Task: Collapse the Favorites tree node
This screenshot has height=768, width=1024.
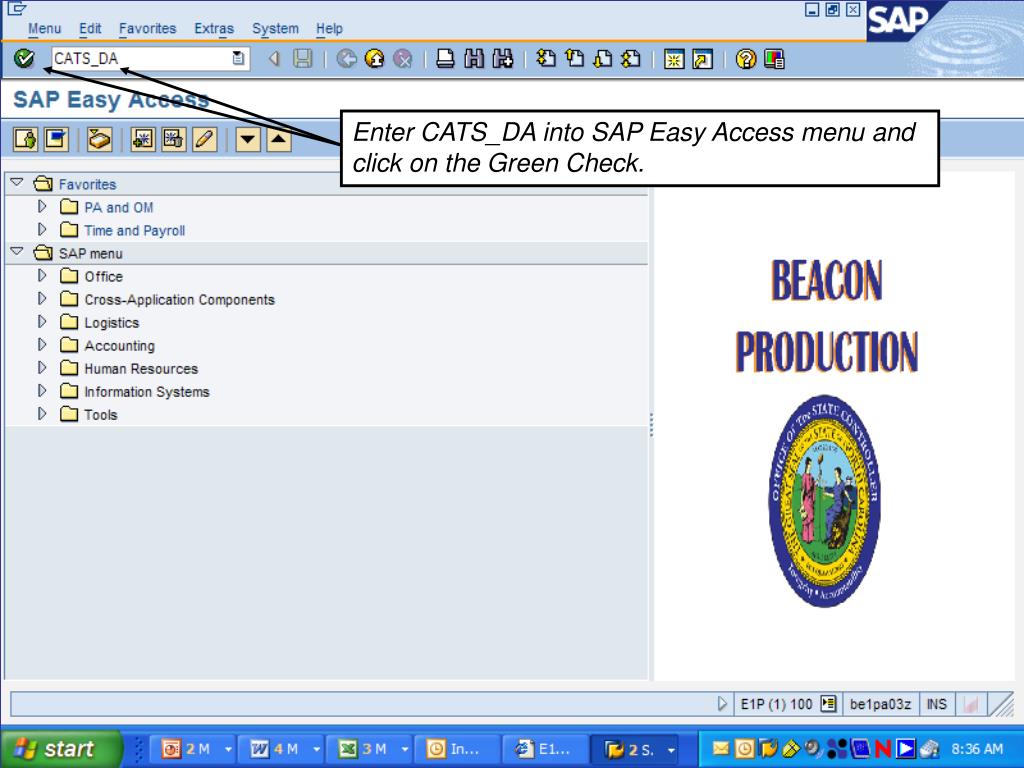Action: (x=18, y=183)
